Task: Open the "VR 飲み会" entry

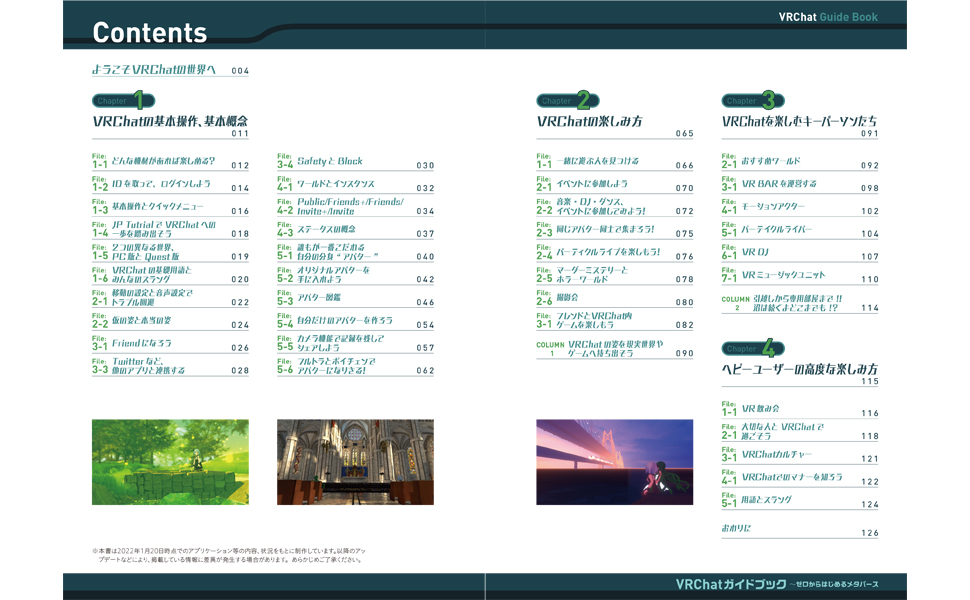Action: (760, 409)
